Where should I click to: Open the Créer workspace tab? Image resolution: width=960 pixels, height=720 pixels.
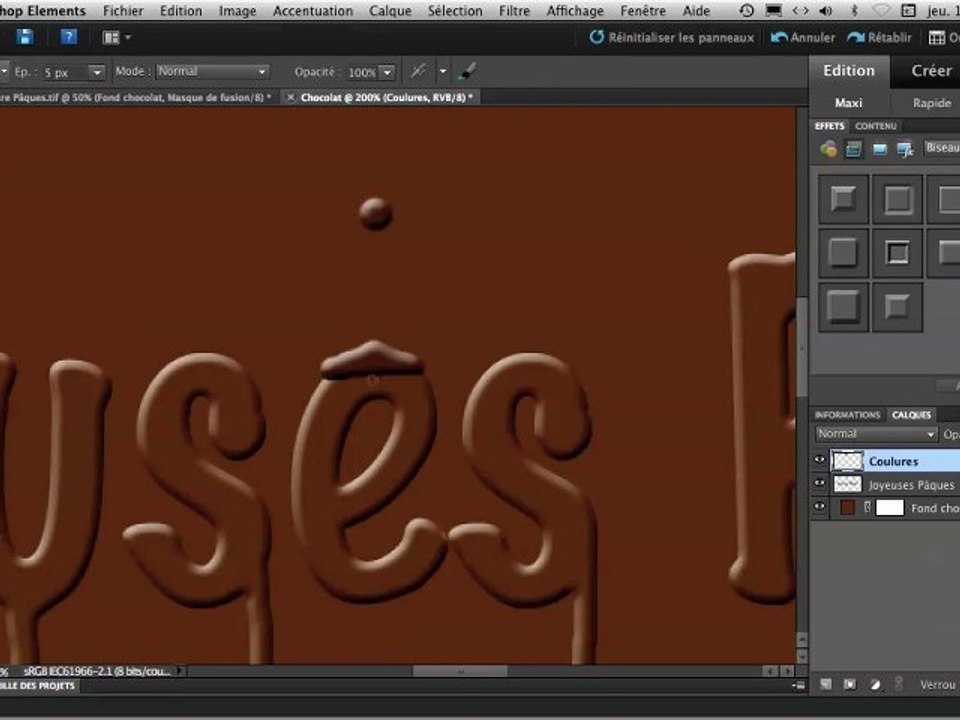(x=931, y=71)
